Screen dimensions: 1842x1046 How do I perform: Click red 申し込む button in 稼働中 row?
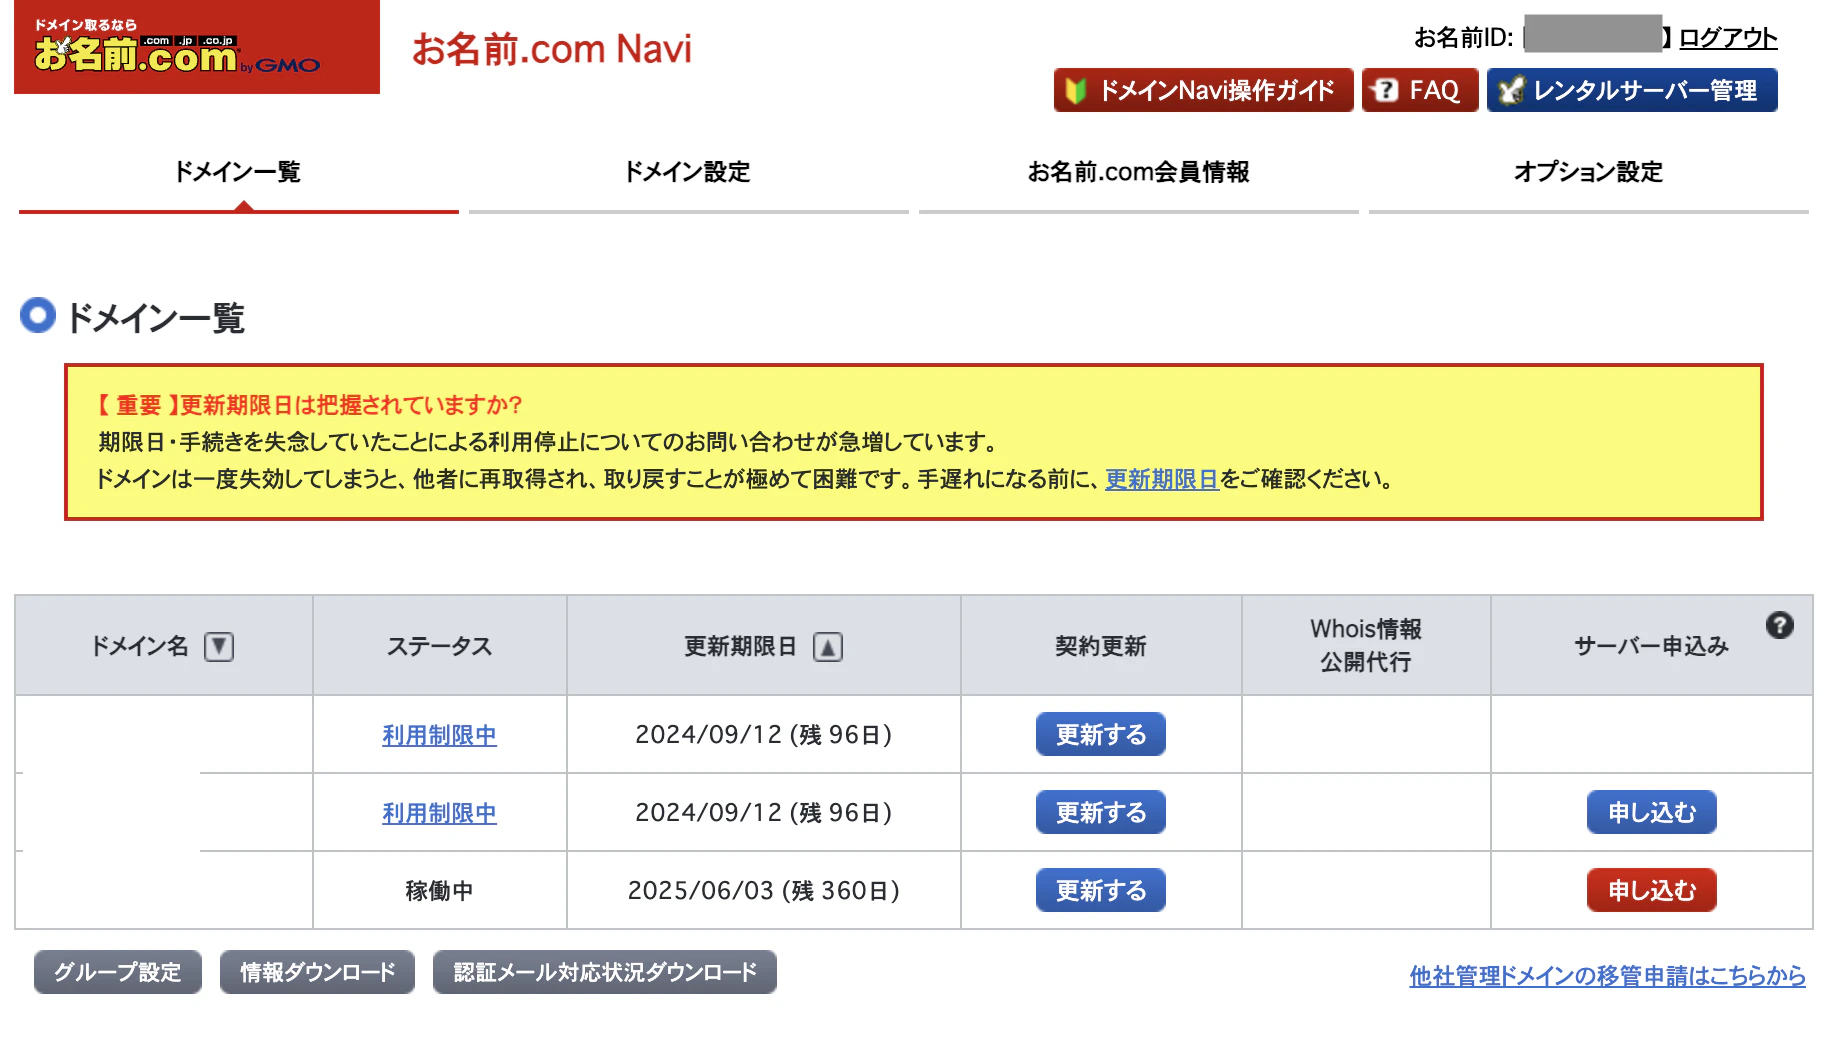(x=1652, y=890)
